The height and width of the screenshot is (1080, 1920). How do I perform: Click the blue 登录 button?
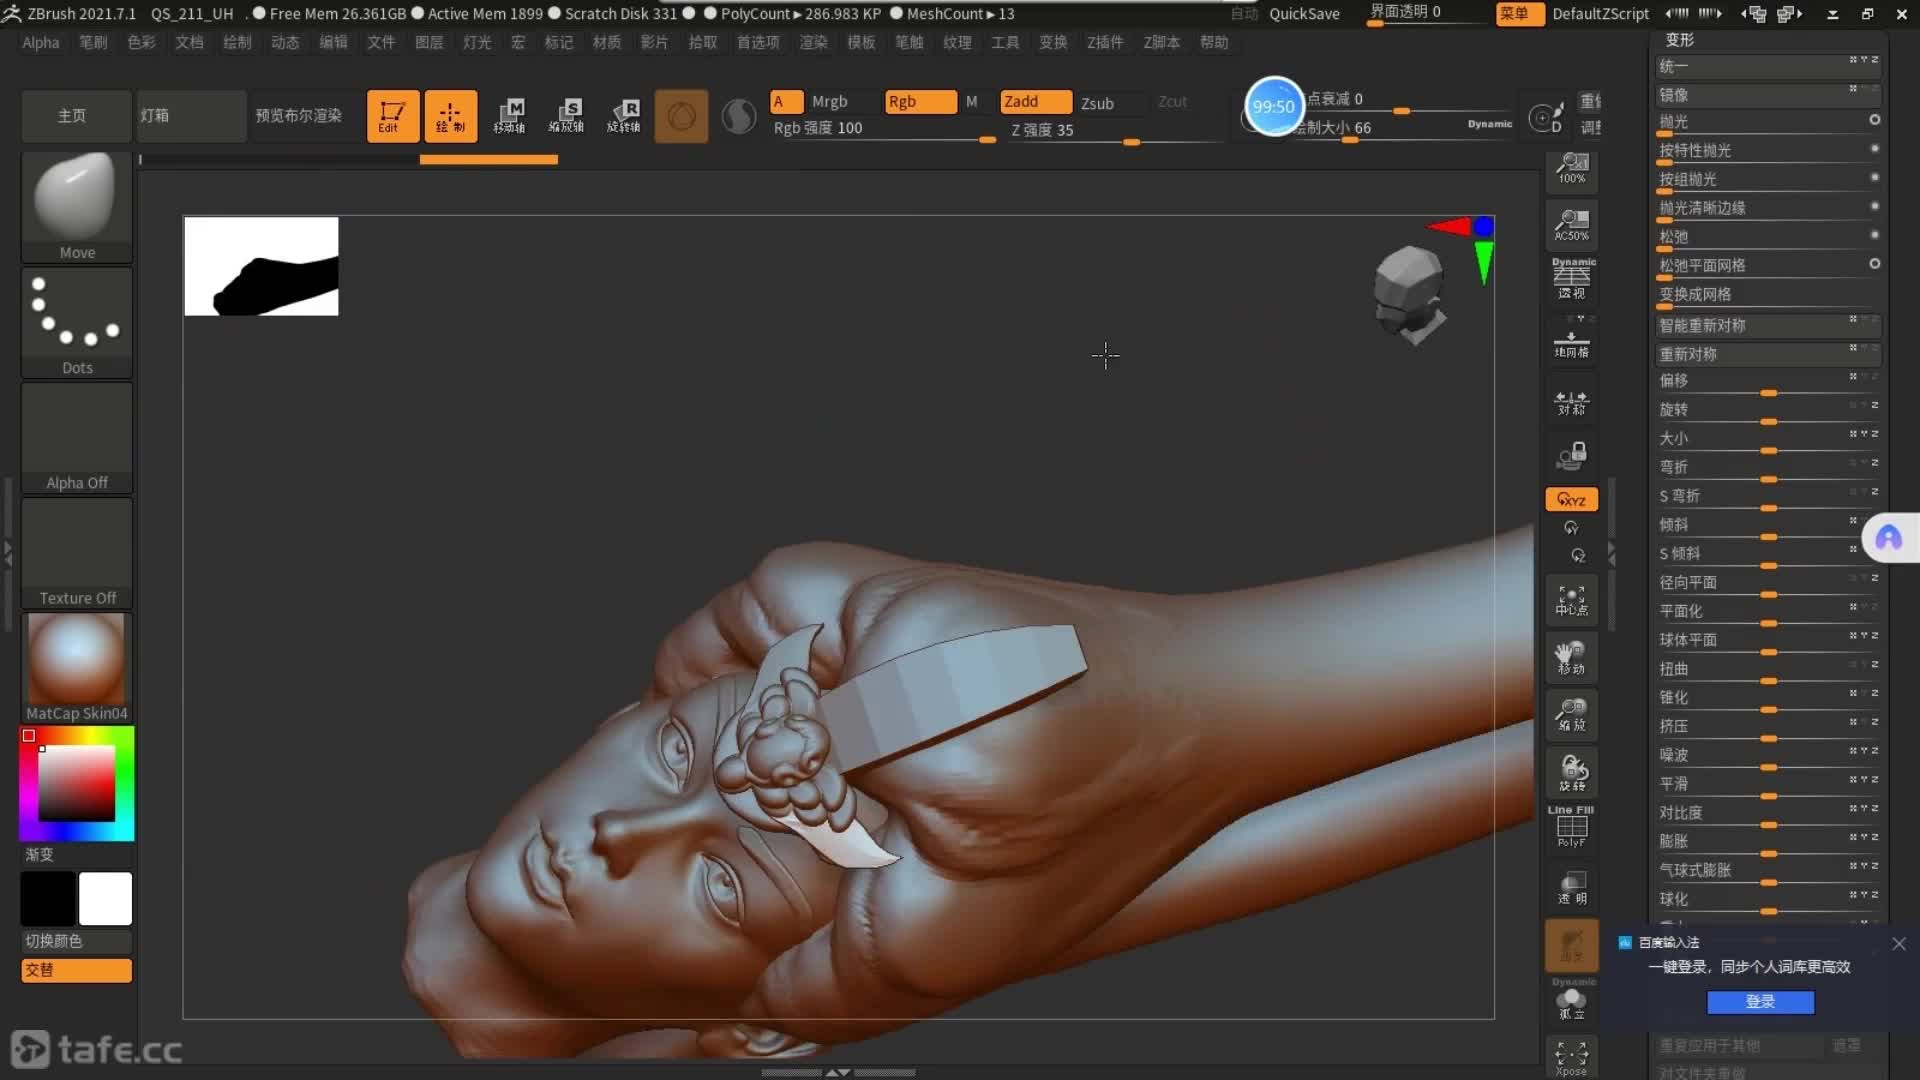[1759, 1002]
